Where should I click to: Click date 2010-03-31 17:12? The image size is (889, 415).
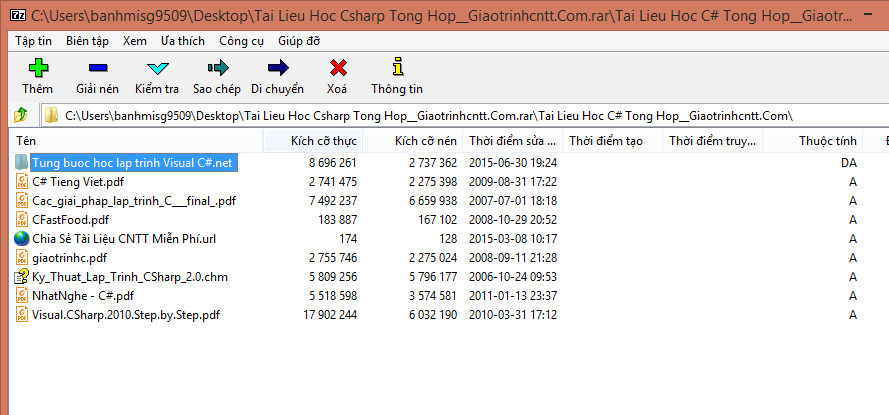(x=513, y=315)
